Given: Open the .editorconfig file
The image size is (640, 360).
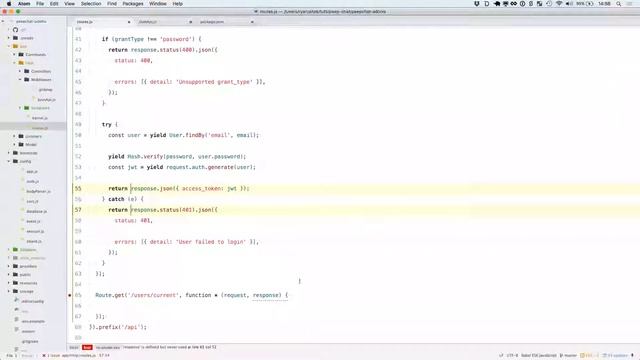Looking at the screenshot, I should pos(33,301).
